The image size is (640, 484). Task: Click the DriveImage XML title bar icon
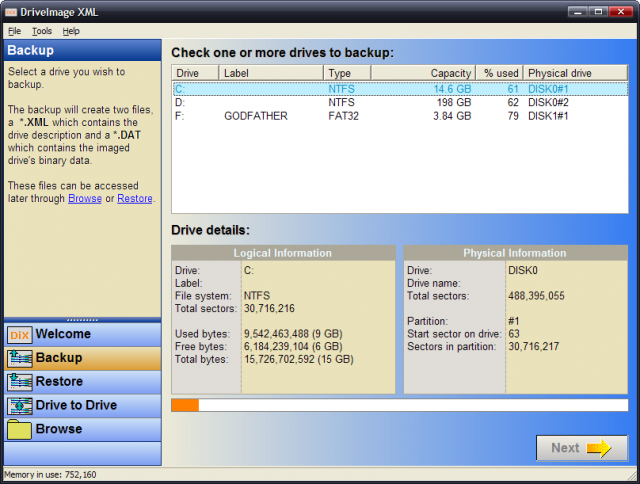[x=11, y=12]
